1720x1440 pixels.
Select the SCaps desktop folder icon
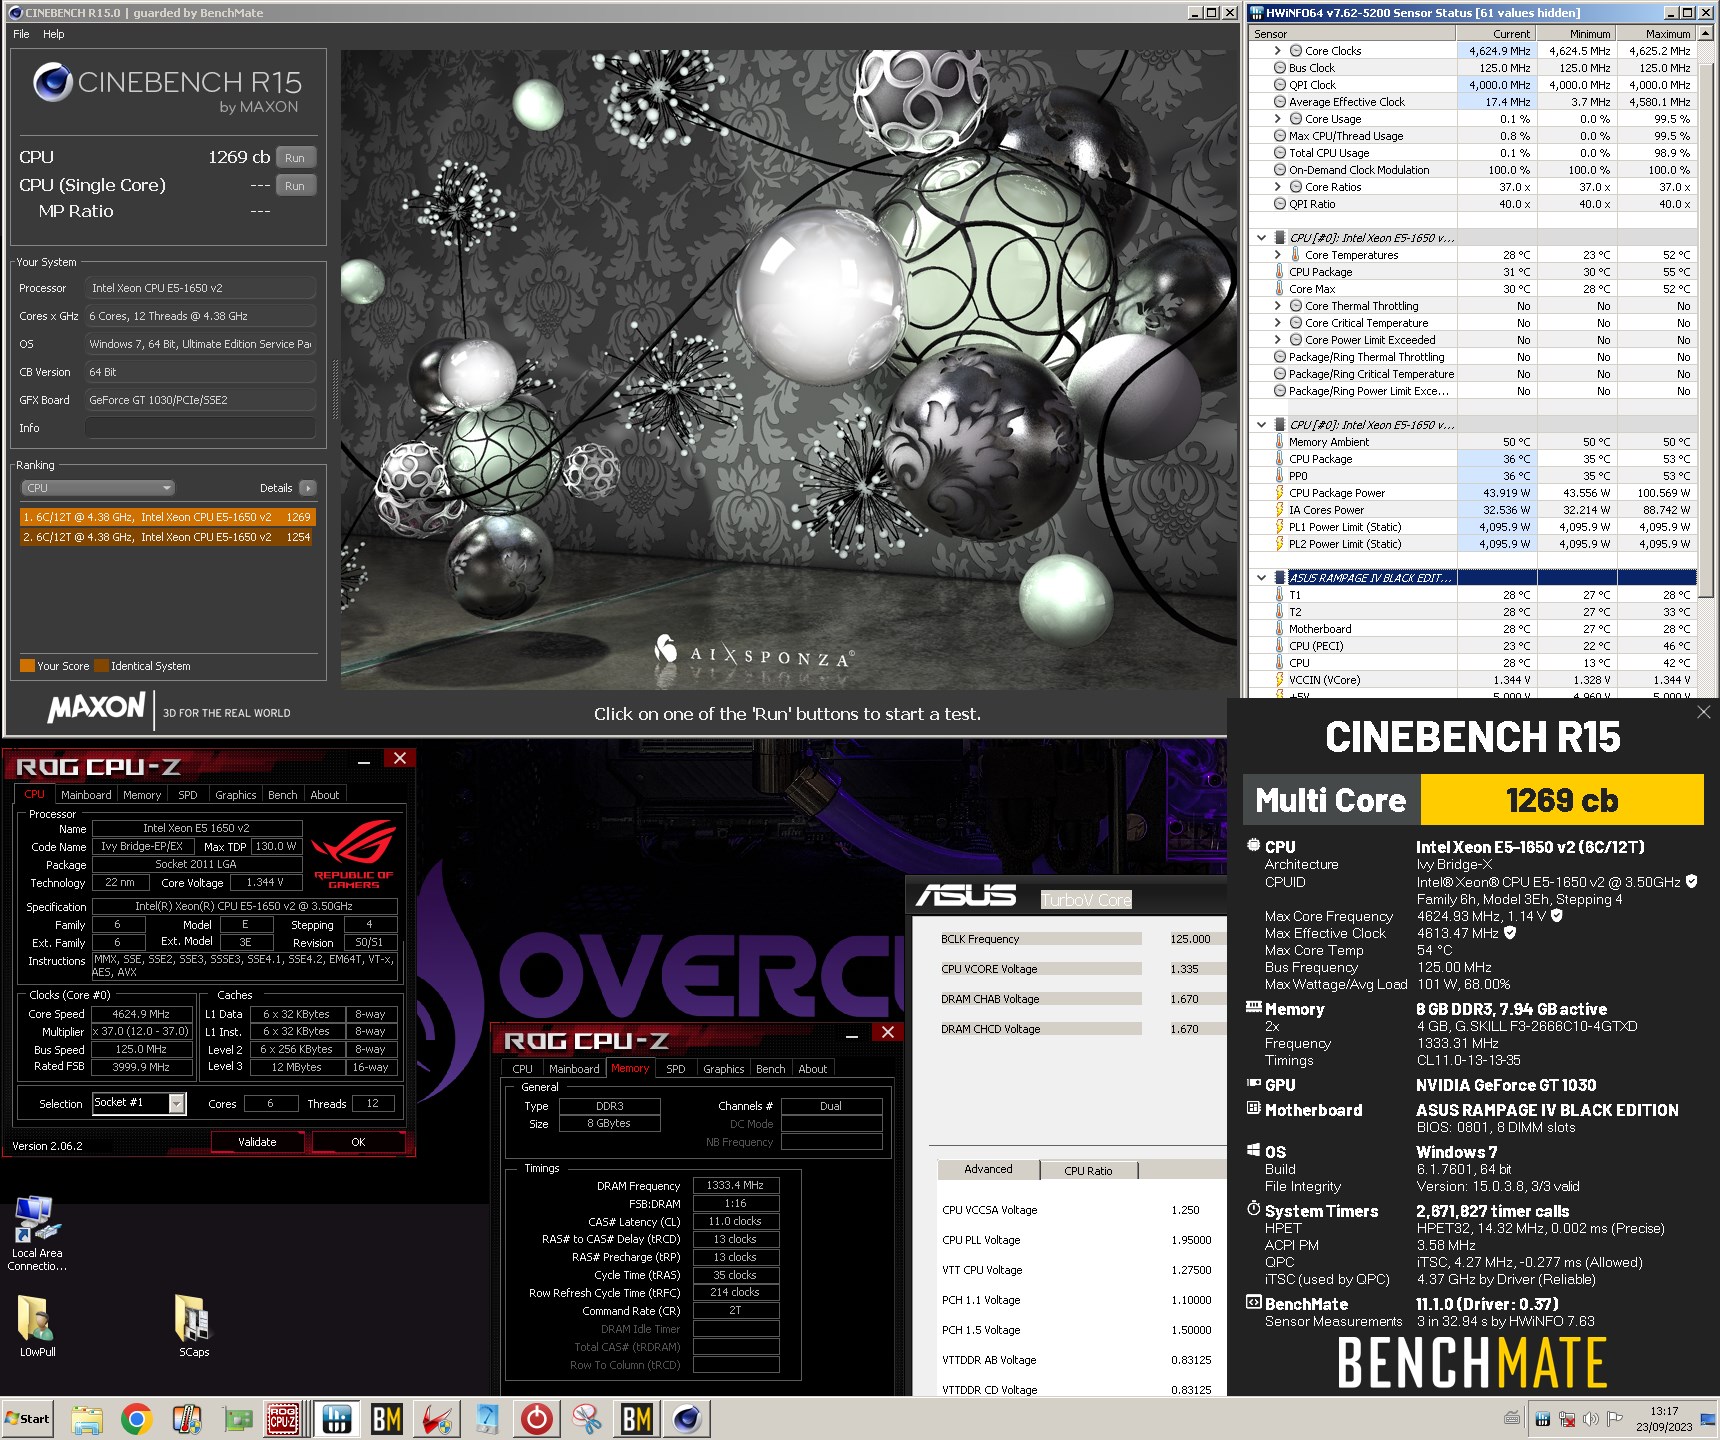point(194,1326)
